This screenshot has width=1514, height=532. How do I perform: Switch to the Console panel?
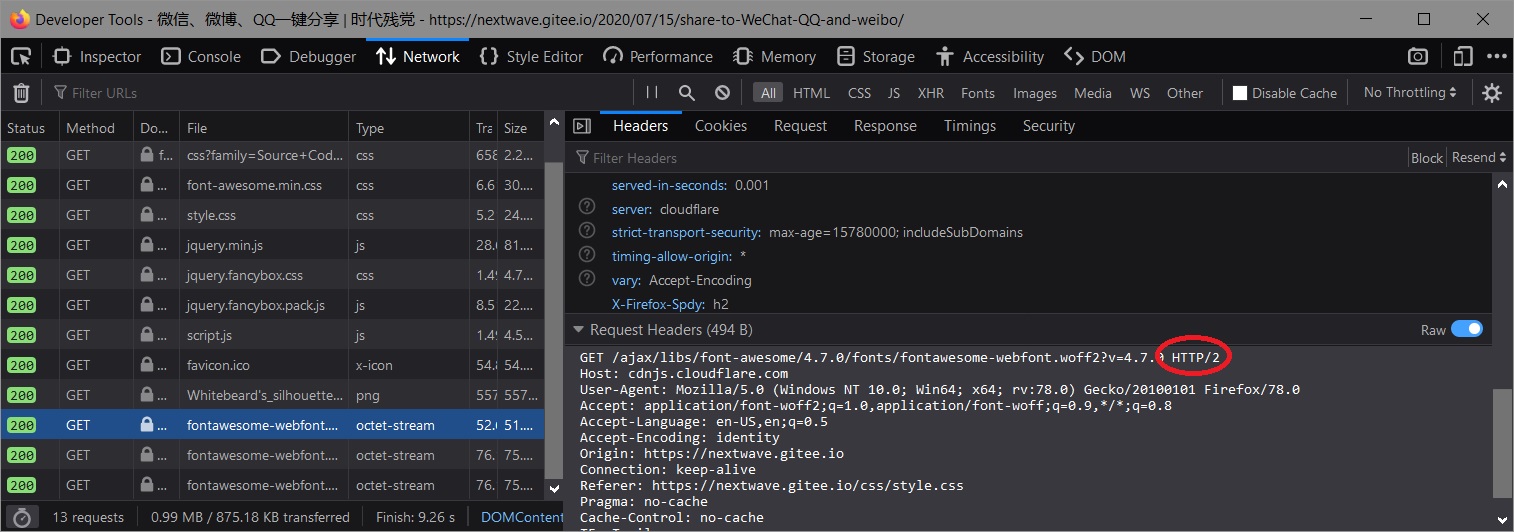[201, 56]
